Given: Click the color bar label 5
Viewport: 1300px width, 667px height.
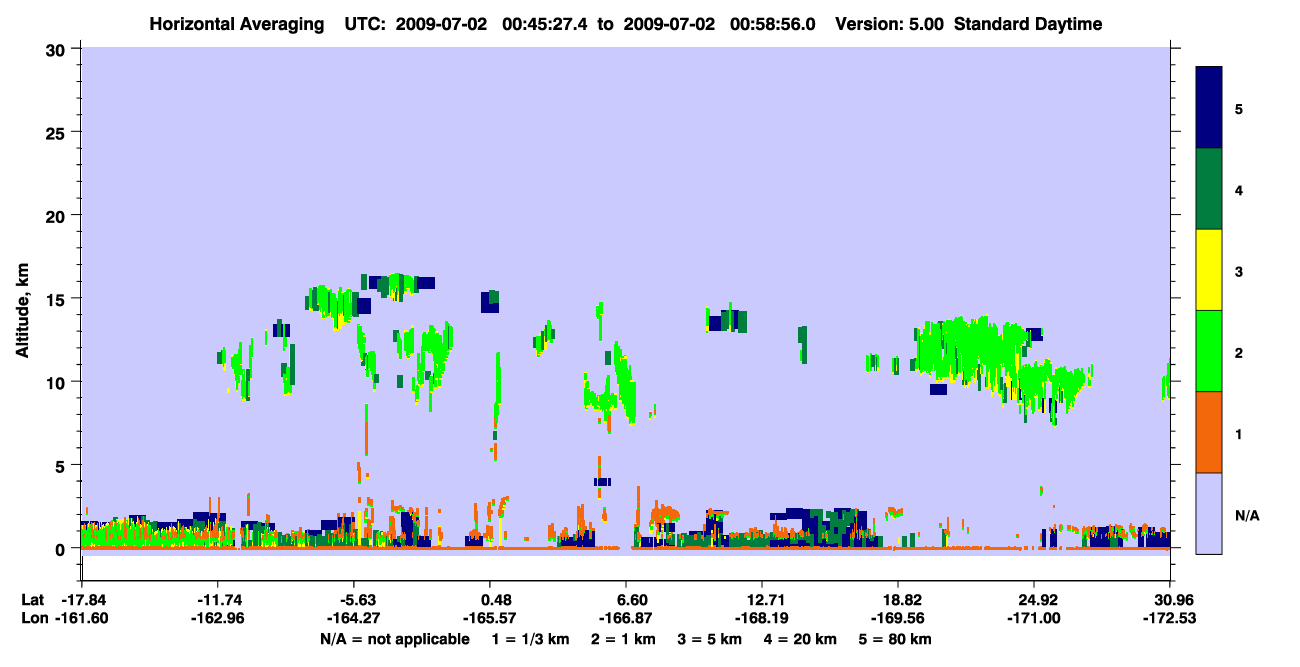Looking at the screenshot, I should [1239, 109].
